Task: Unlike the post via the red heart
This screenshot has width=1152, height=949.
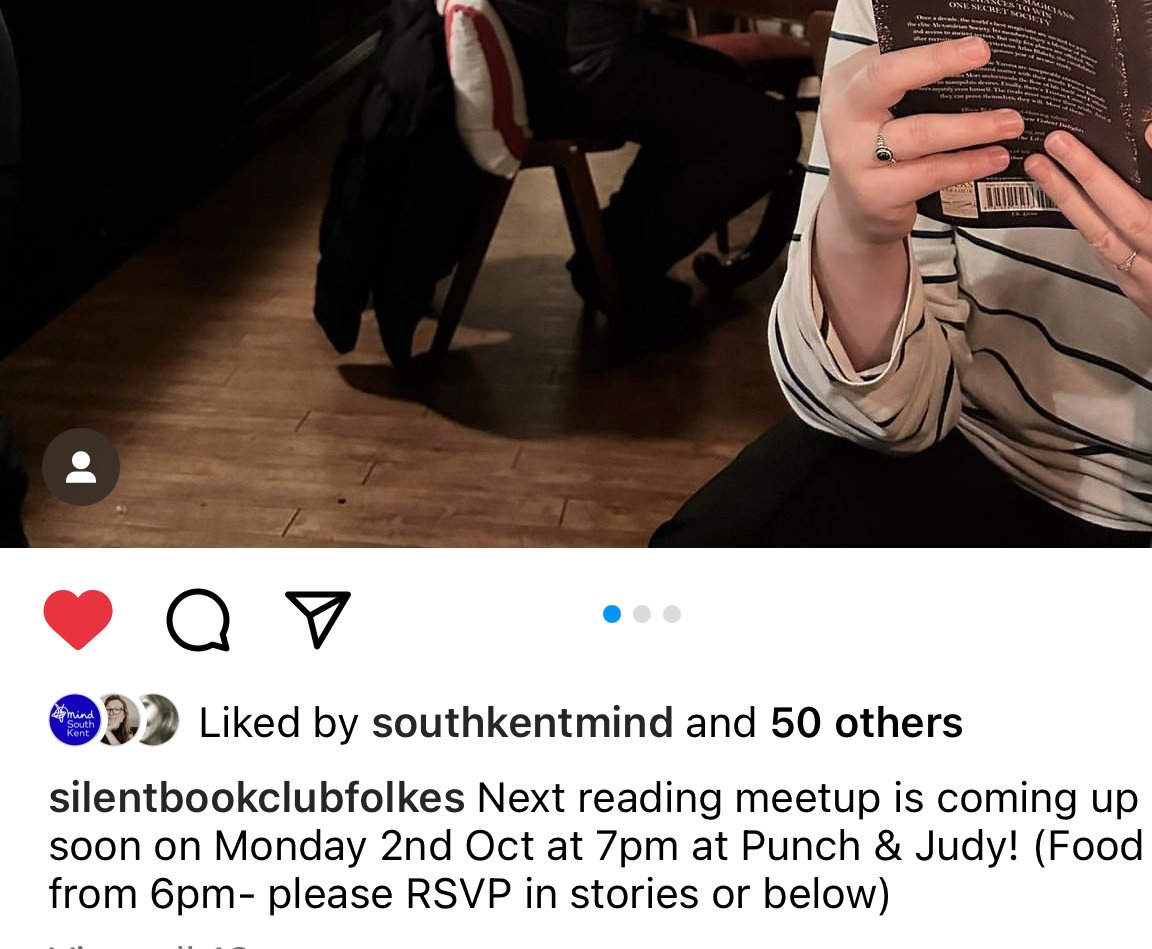Action: click(78, 619)
